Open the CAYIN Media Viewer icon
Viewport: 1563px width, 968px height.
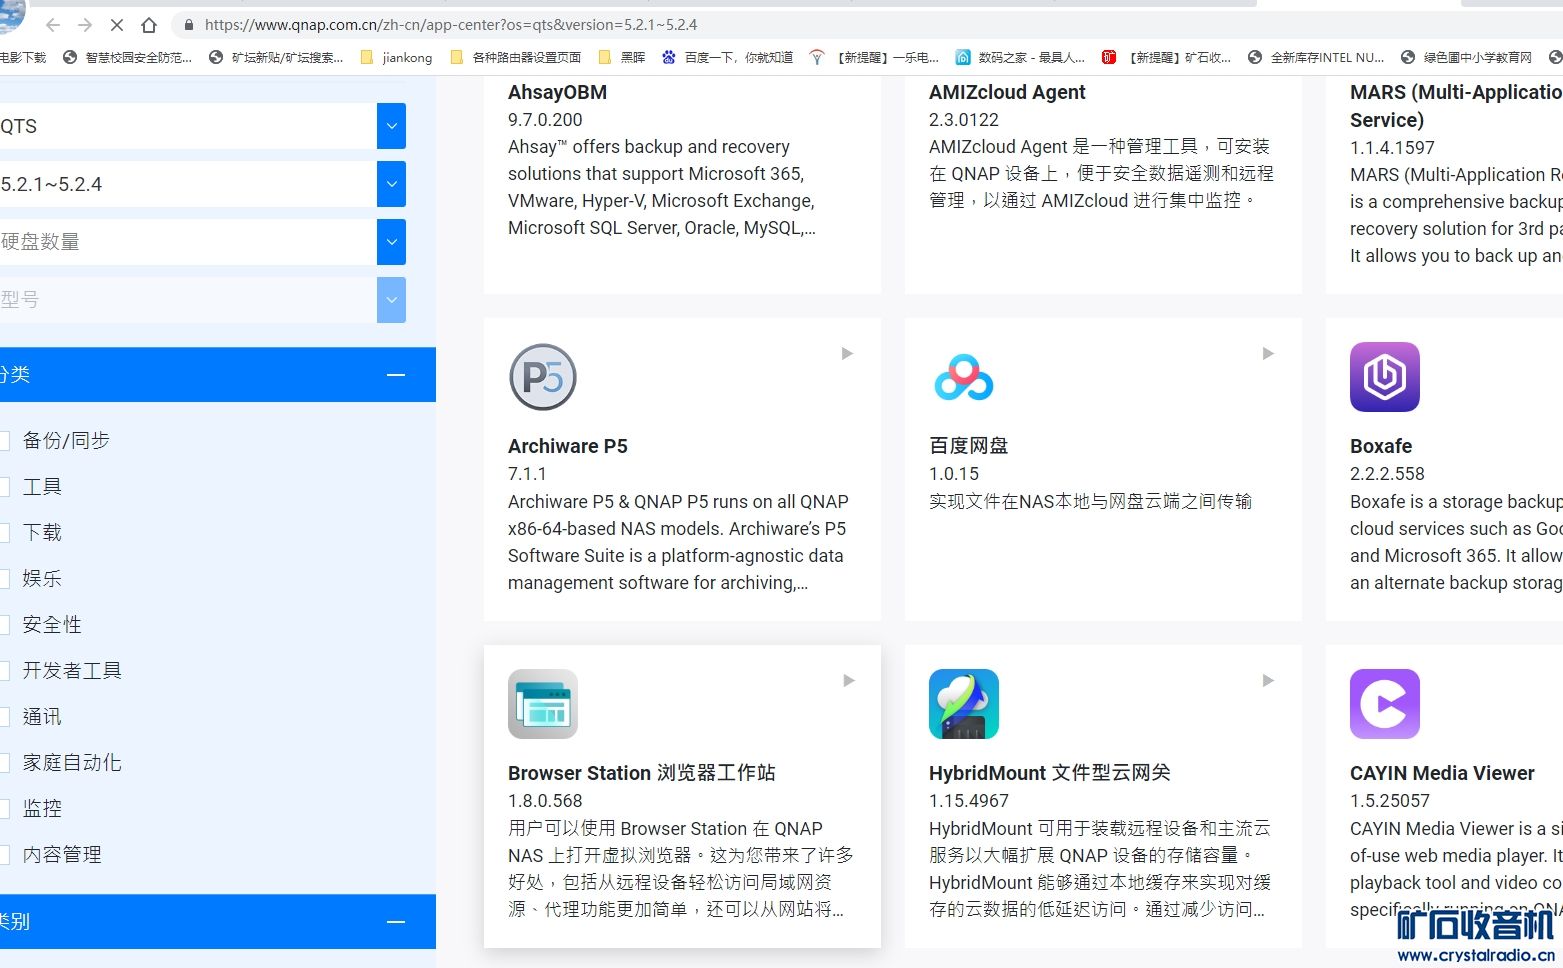coord(1385,704)
